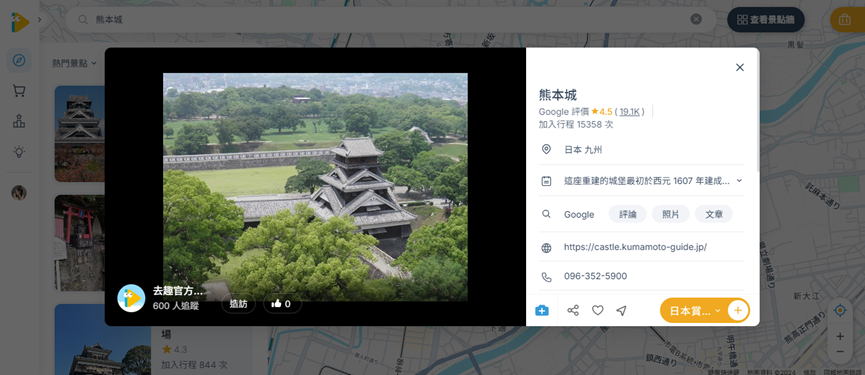The height and width of the screenshot is (375, 865).
Task: Click the magnifier icon beside Google
Action: pos(546,214)
